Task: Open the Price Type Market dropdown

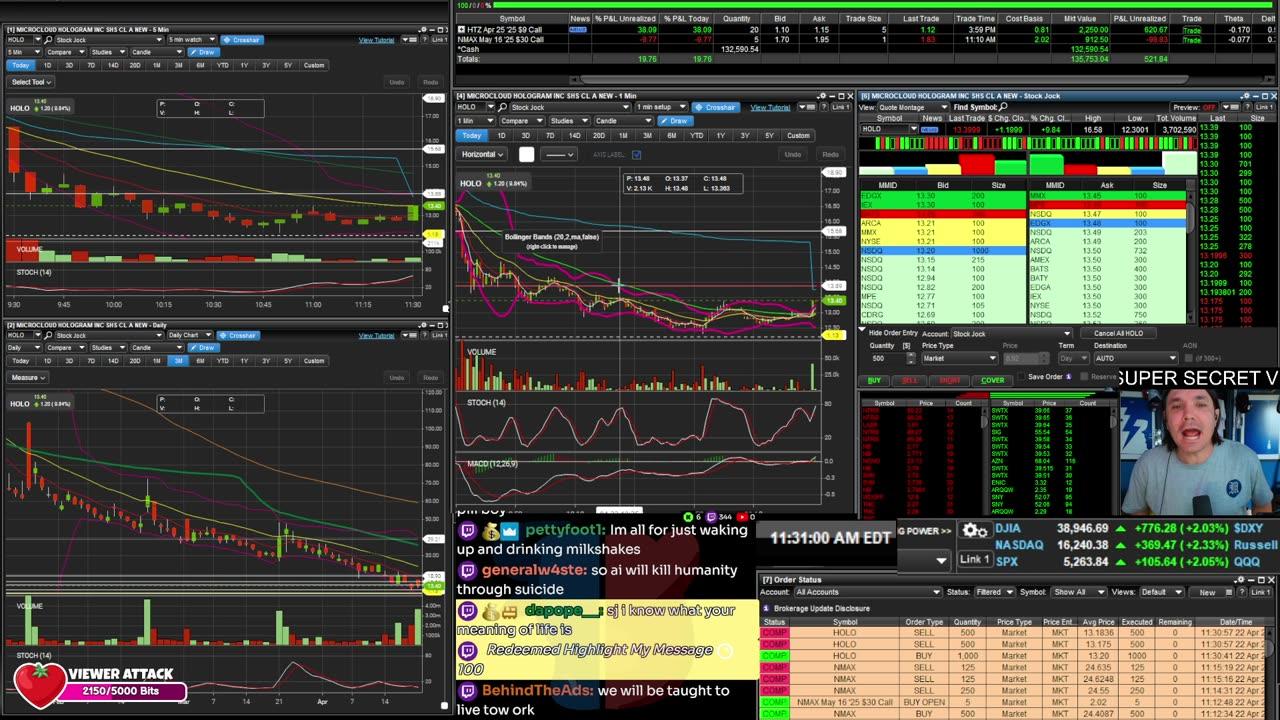Action: [960, 358]
